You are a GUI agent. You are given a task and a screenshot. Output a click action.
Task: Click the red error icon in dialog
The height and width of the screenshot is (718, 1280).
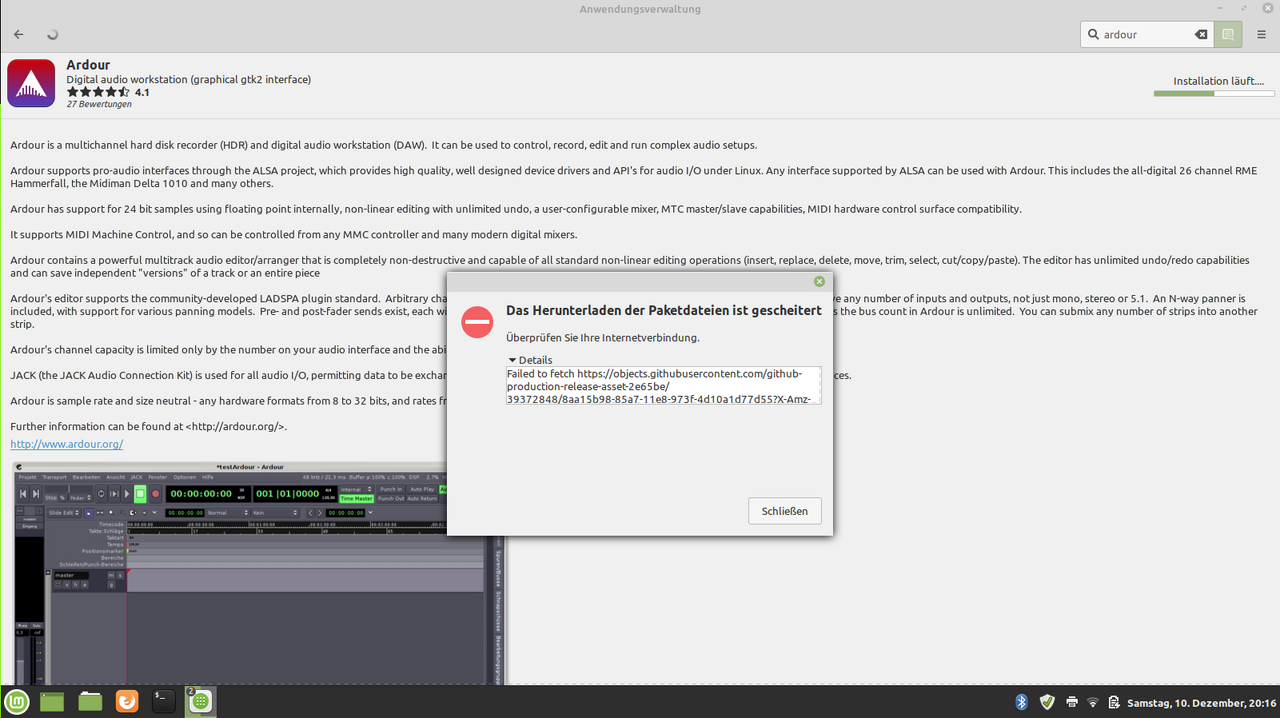pos(477,322)
